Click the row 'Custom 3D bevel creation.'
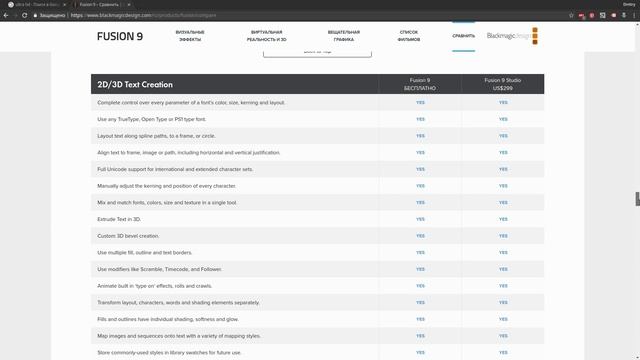Viewport: 640px width, 360px height. (x=317, y=236)
